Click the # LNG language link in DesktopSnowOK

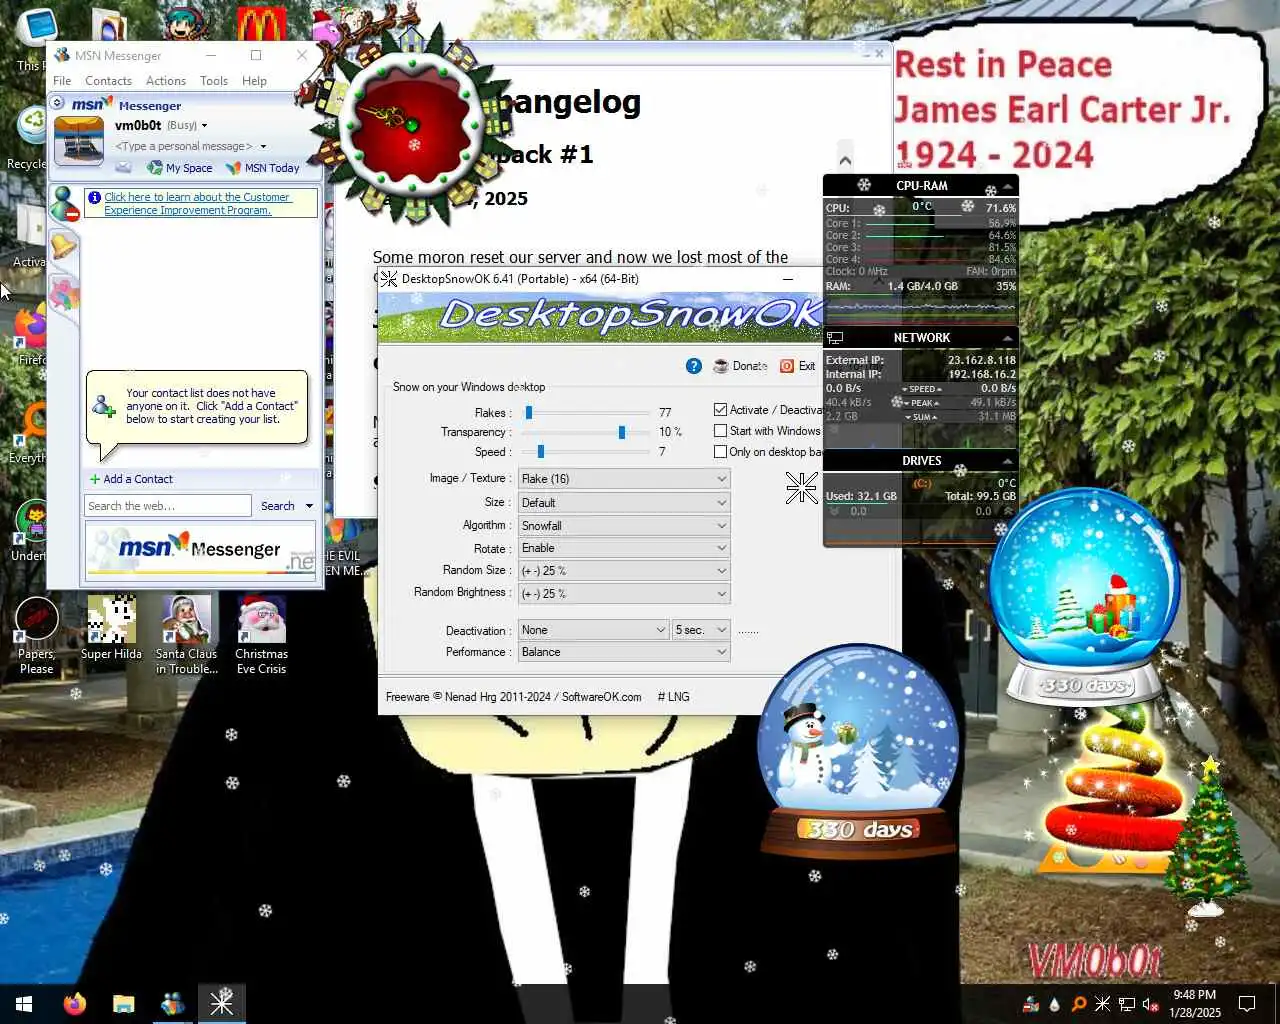click(674, 697)
